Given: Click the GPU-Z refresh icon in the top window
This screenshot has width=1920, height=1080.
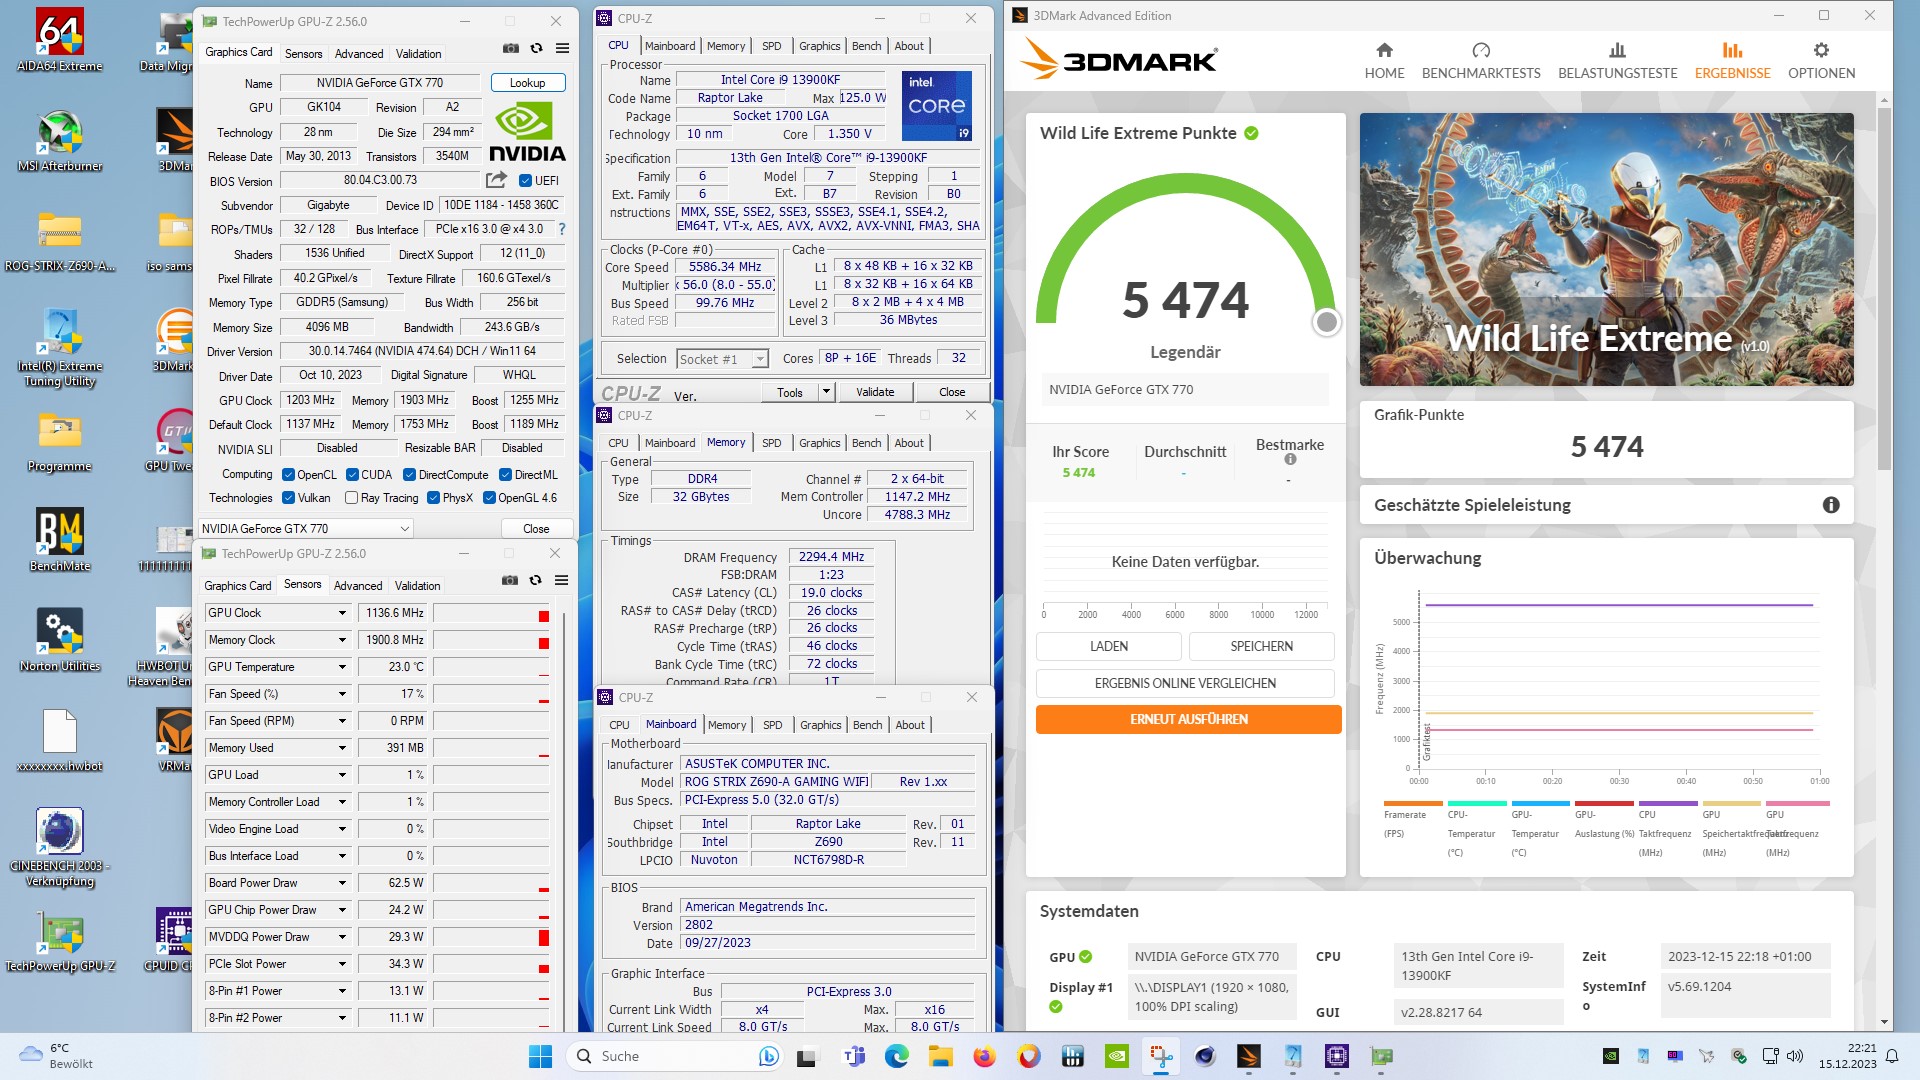Looking at the screenshot, I should 536,48.
